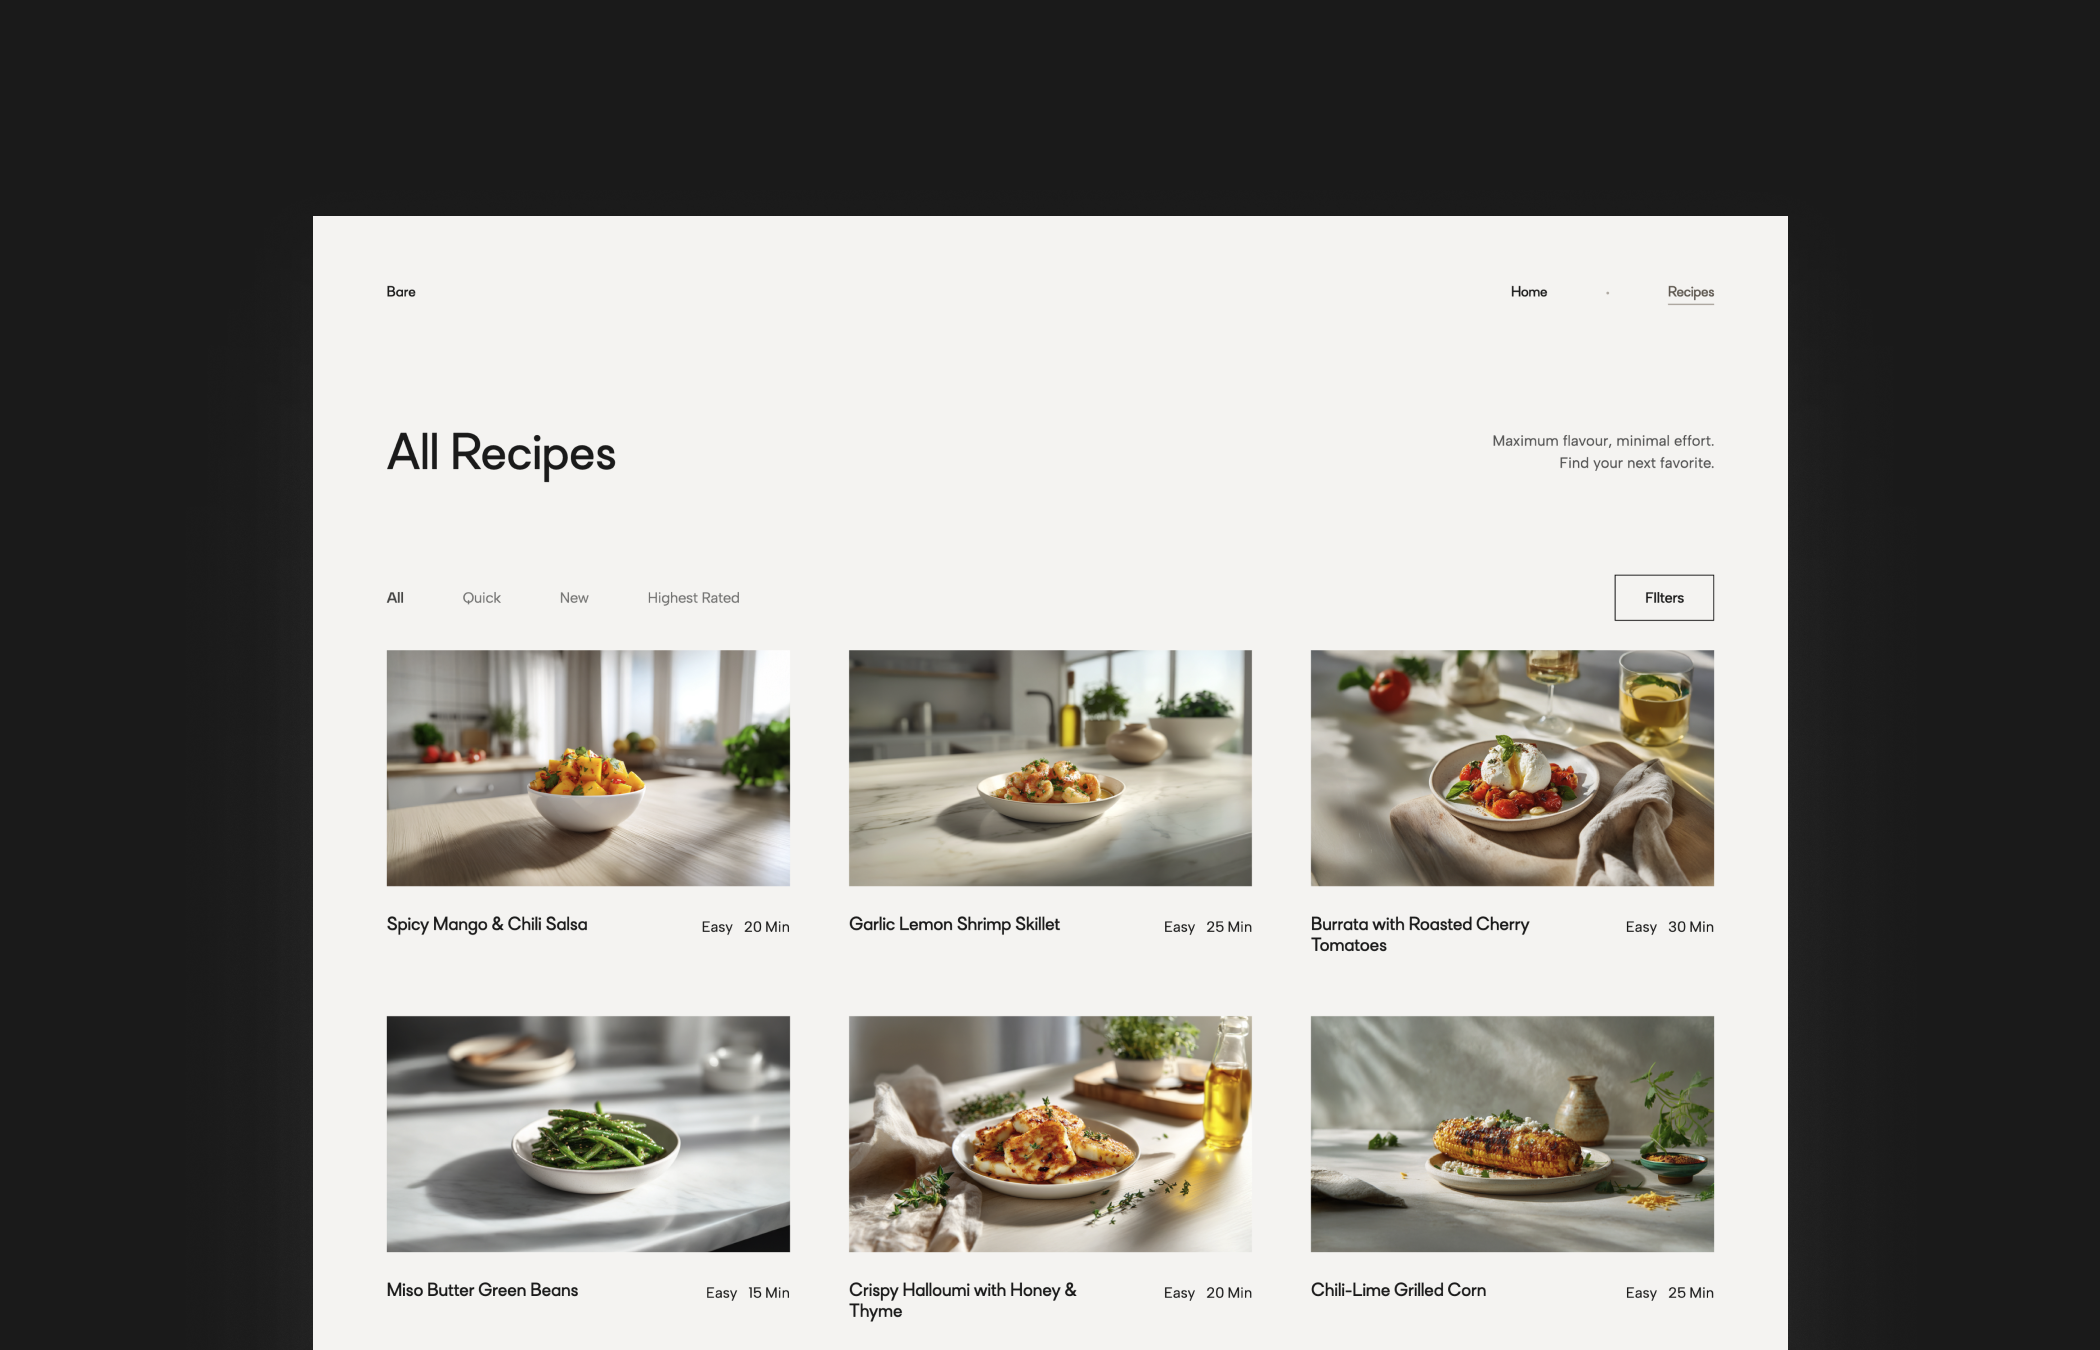The width and height of the screenshot is (2100, 1350).
Task: Switch to the New tab
Action: coord(574,598)
